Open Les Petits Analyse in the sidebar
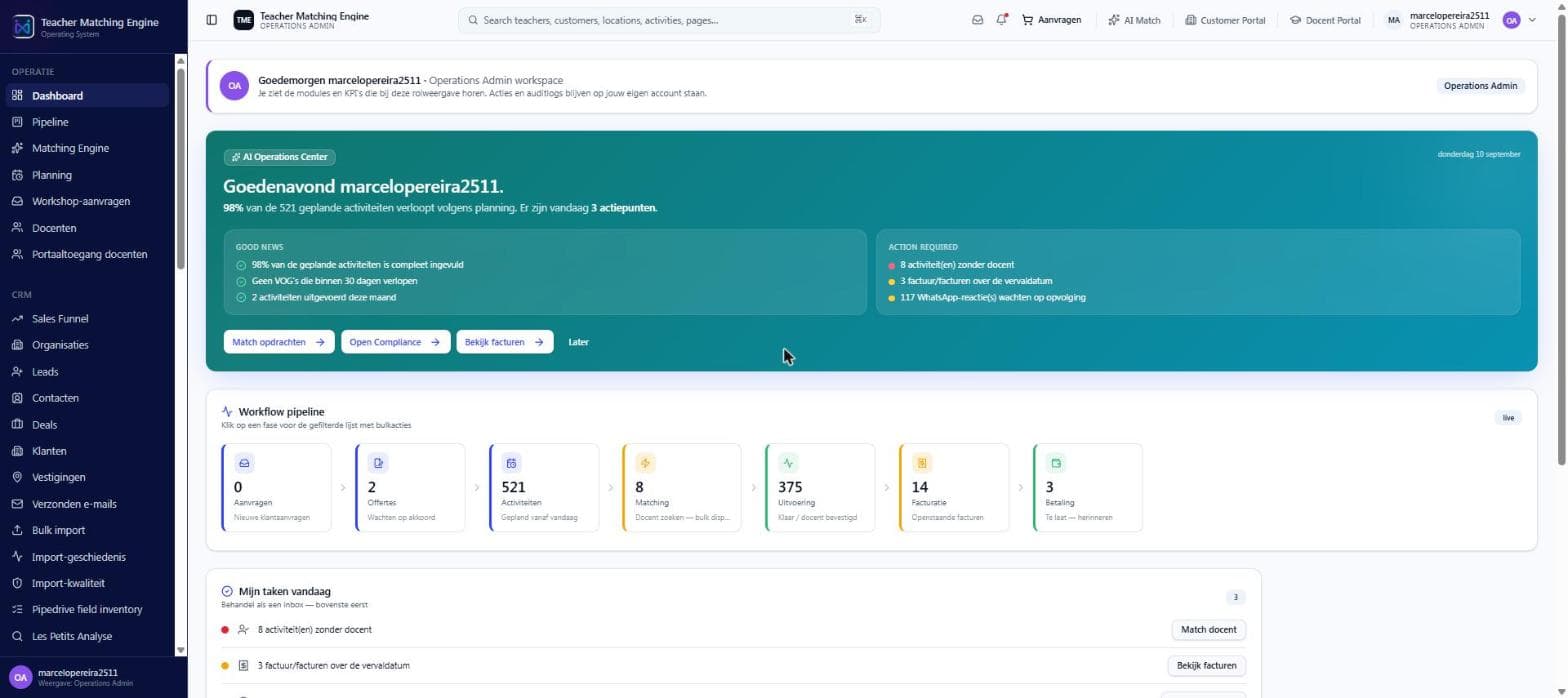Screen dimensions: 1568x698 coord(87,636)
